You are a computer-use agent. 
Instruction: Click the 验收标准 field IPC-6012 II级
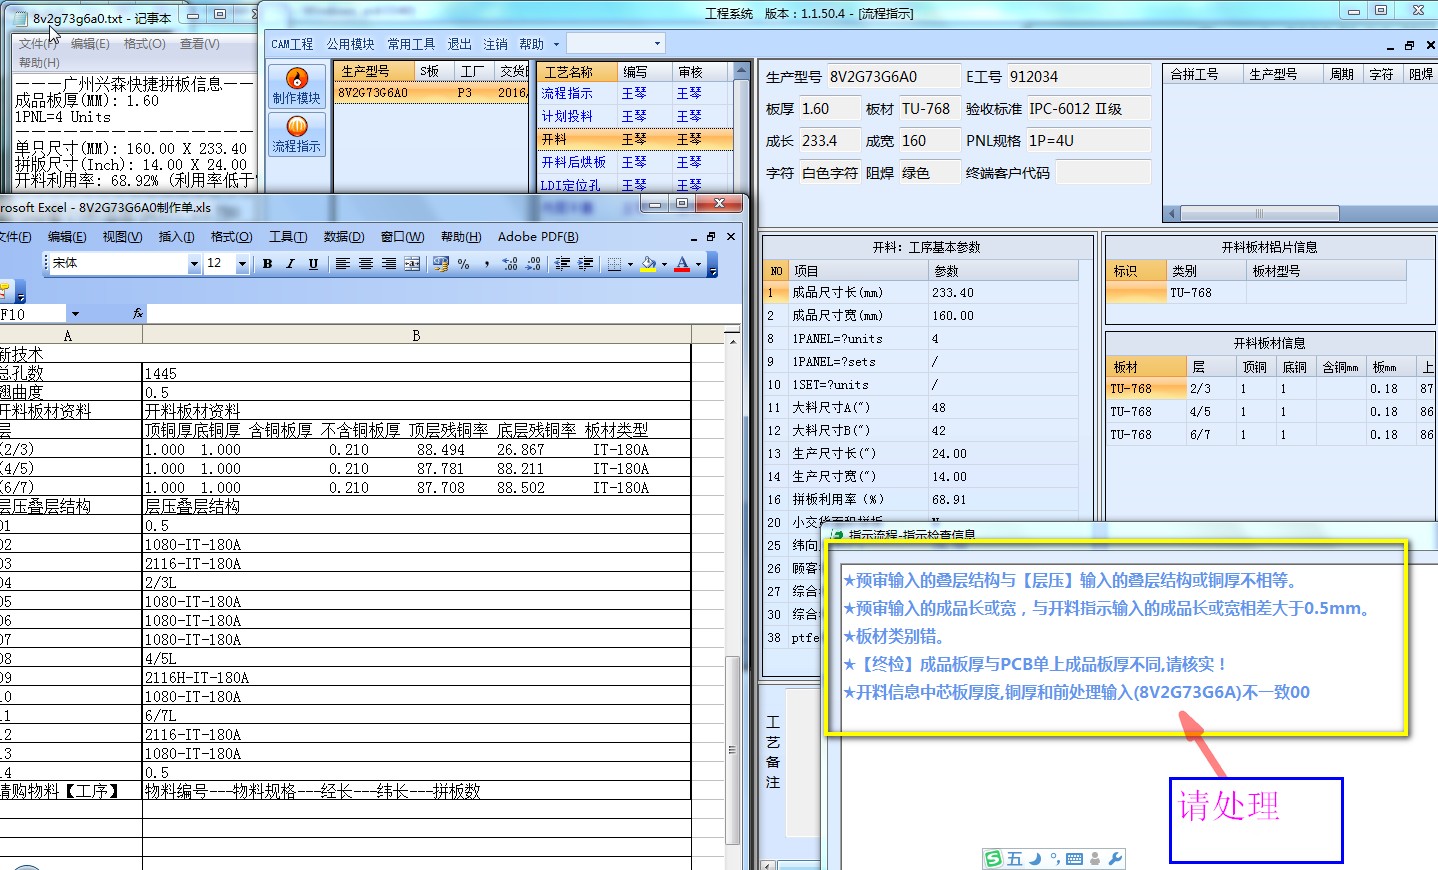coord(1088,109)
